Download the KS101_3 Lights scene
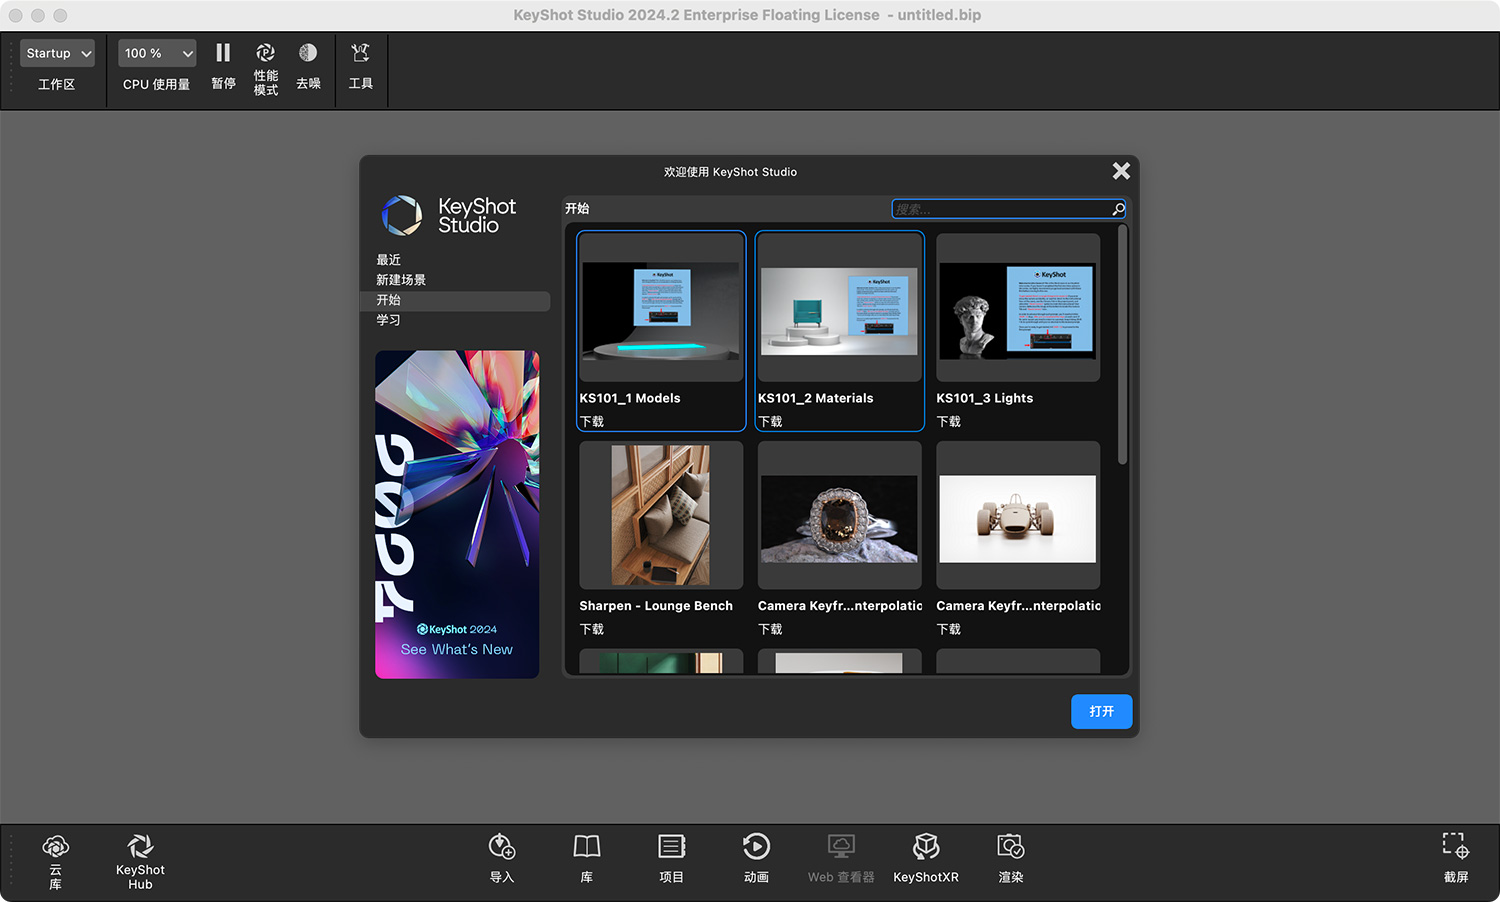 tap(947, 421)
